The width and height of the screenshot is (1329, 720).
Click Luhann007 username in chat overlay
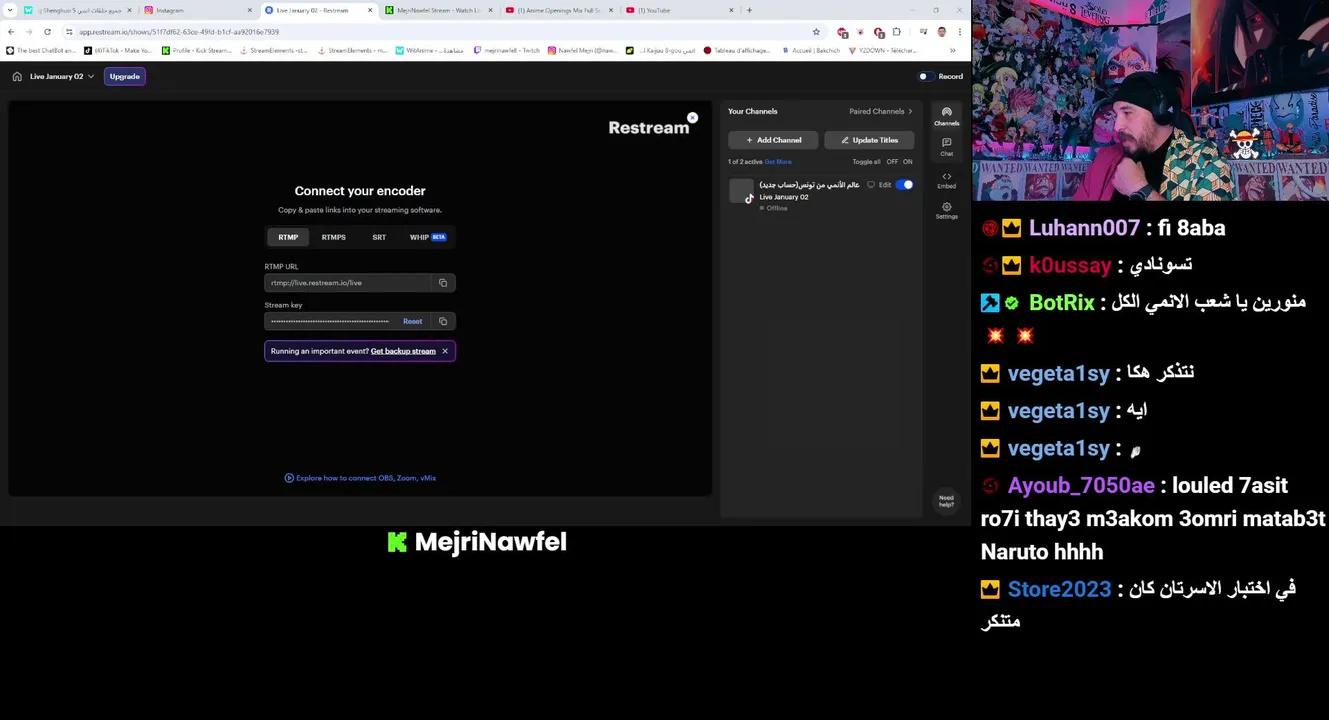(1084, 228)
